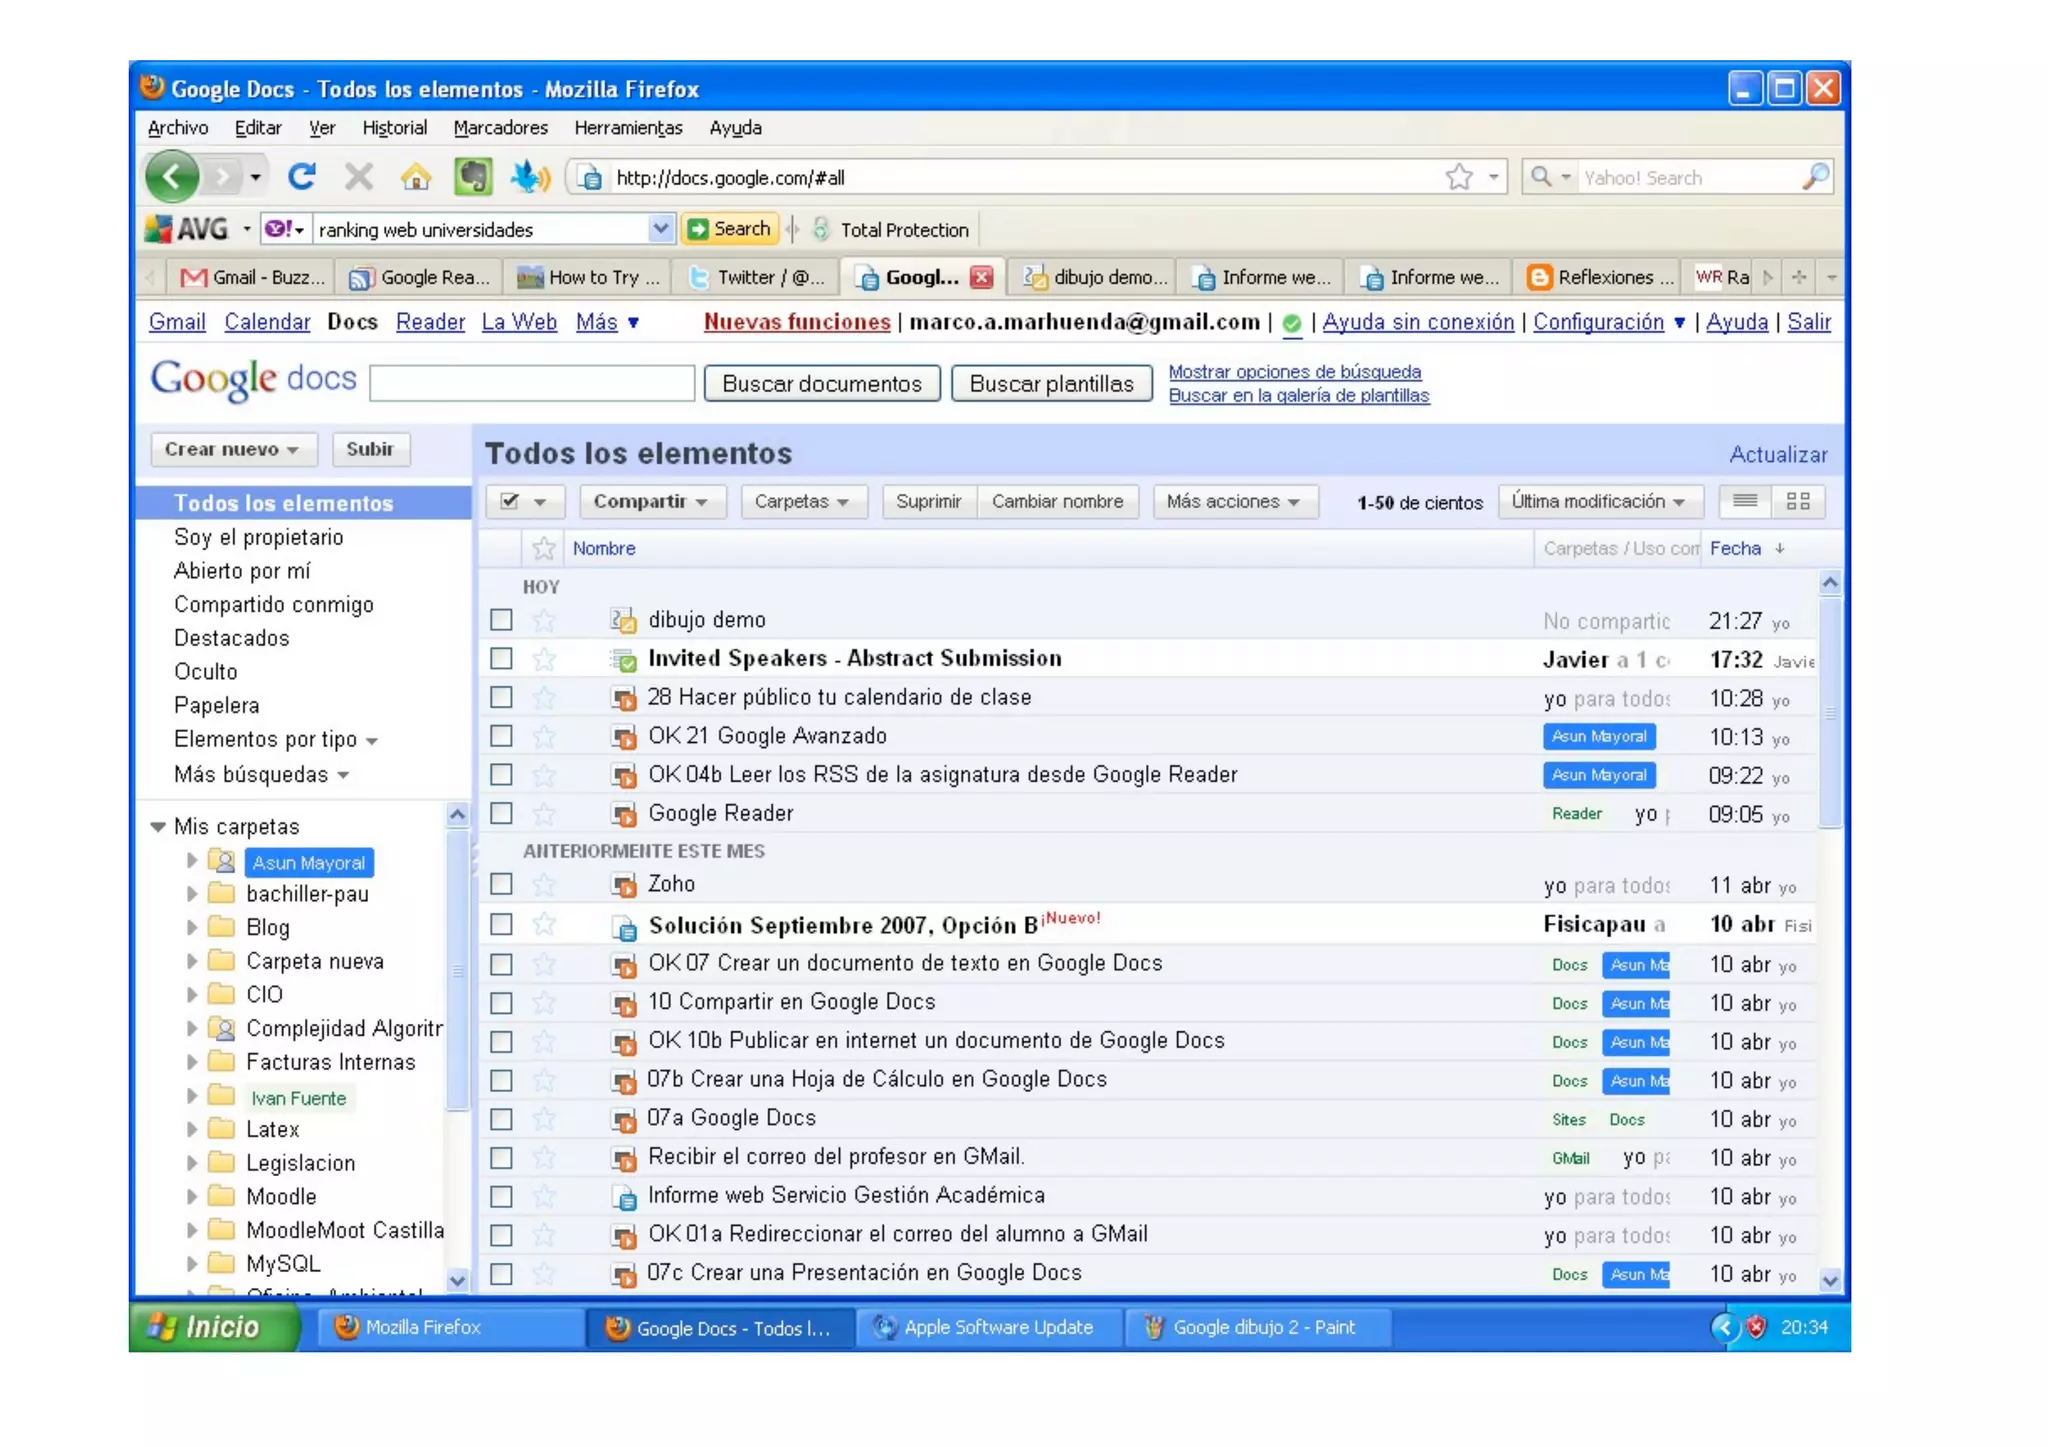Switch to list view icon
2048x1447 pixels.
click(1745, 501)
